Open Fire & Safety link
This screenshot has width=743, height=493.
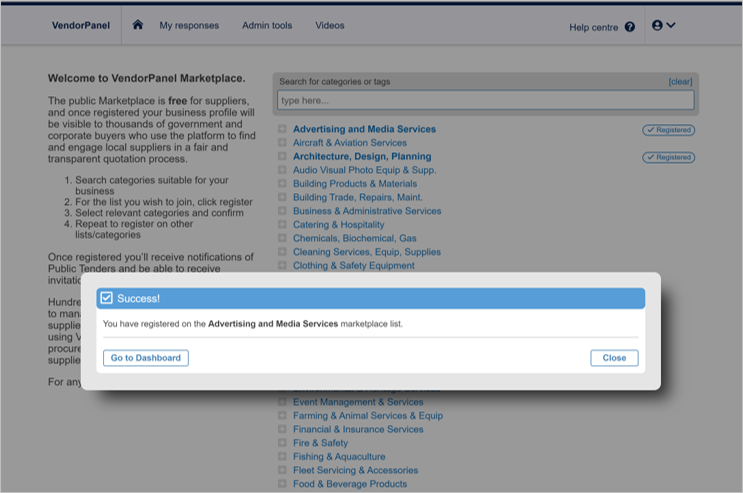[x=320, y=443]
